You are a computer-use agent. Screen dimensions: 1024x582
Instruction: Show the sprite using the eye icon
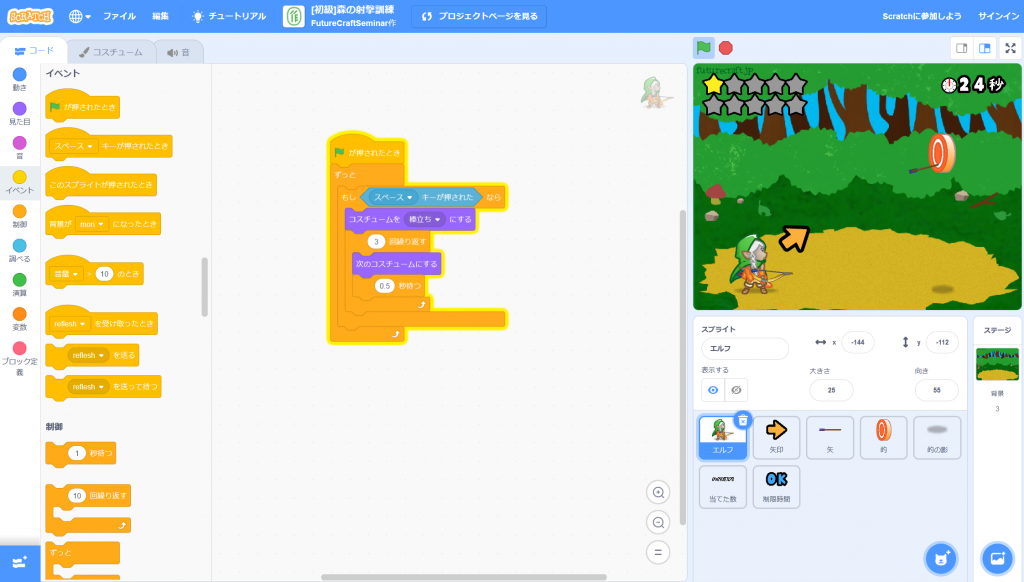(x=713, y=390)
